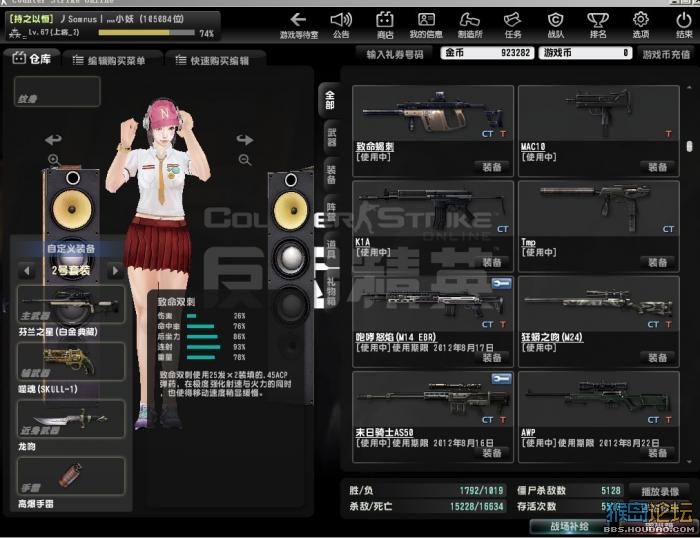Image resolution: width=700 pixels, height=538 pixels.
Task: Click the 僵尸杀敌数 5128 stat
Action: (x=568, y=490)
